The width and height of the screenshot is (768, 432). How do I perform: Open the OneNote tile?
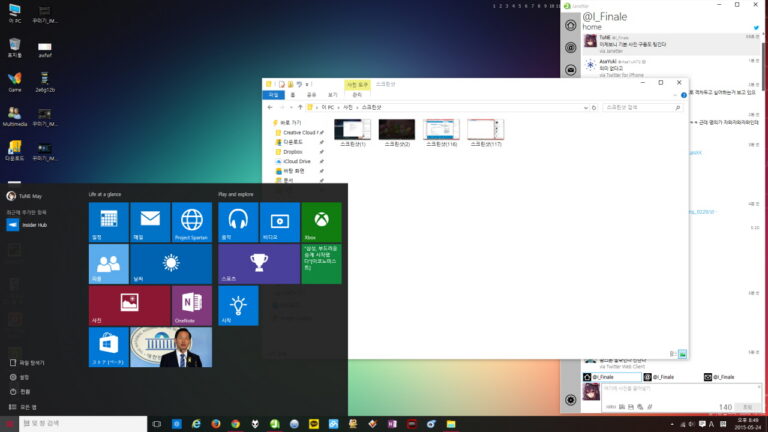[192, 305]
